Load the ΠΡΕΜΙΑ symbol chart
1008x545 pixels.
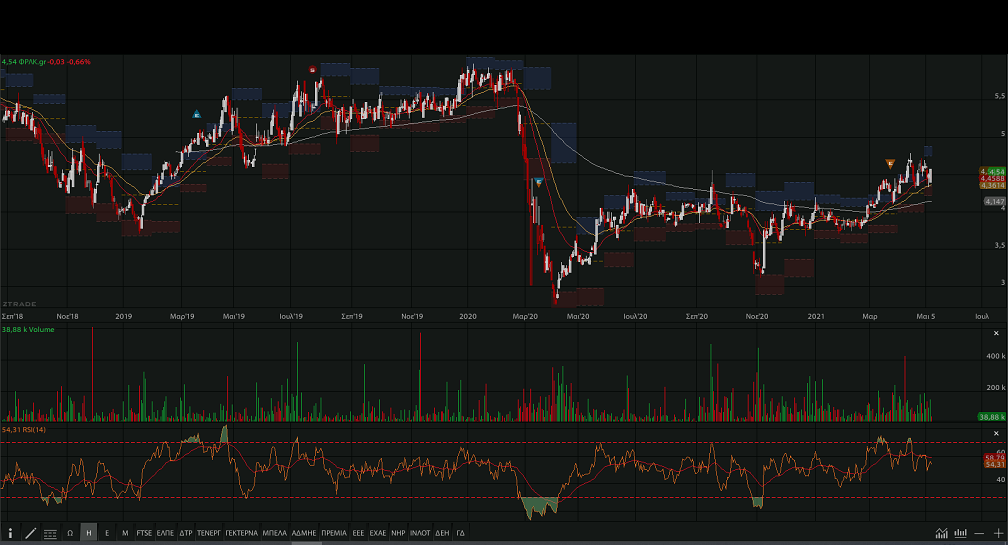click(x=334, y=534)
